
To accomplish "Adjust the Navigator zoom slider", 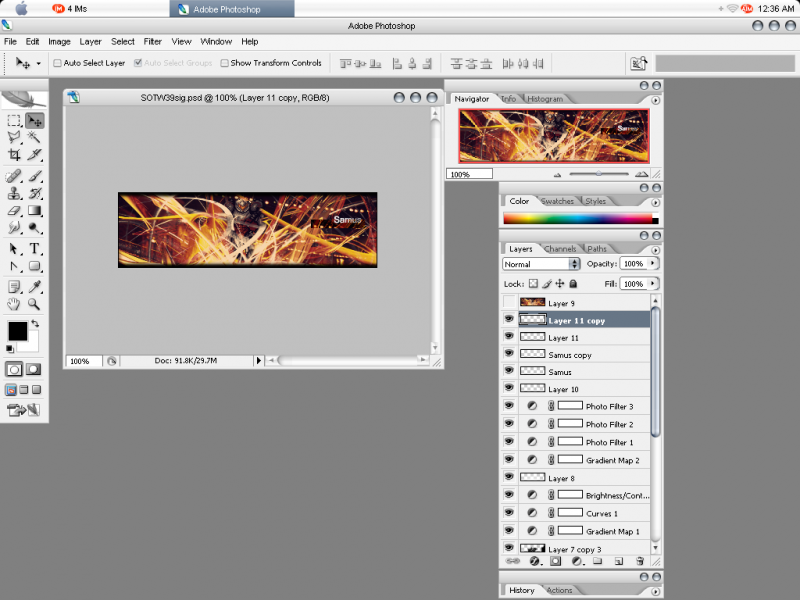I will coord(599,174).
